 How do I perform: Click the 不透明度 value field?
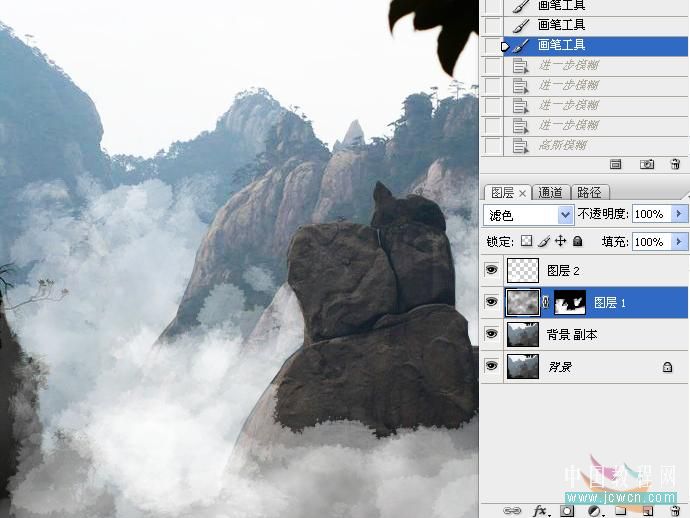coord(651,214)
